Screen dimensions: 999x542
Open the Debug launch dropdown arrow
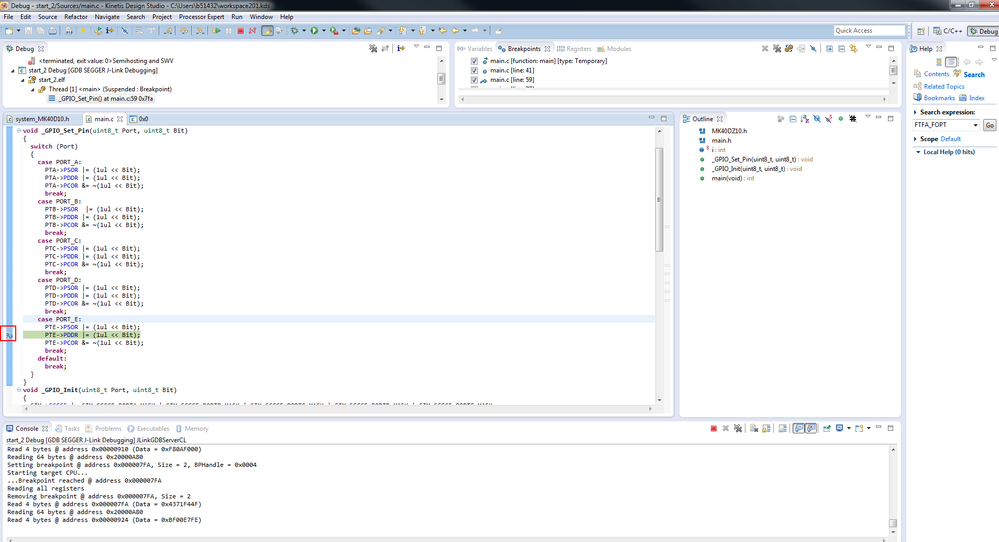pos(304,31)
